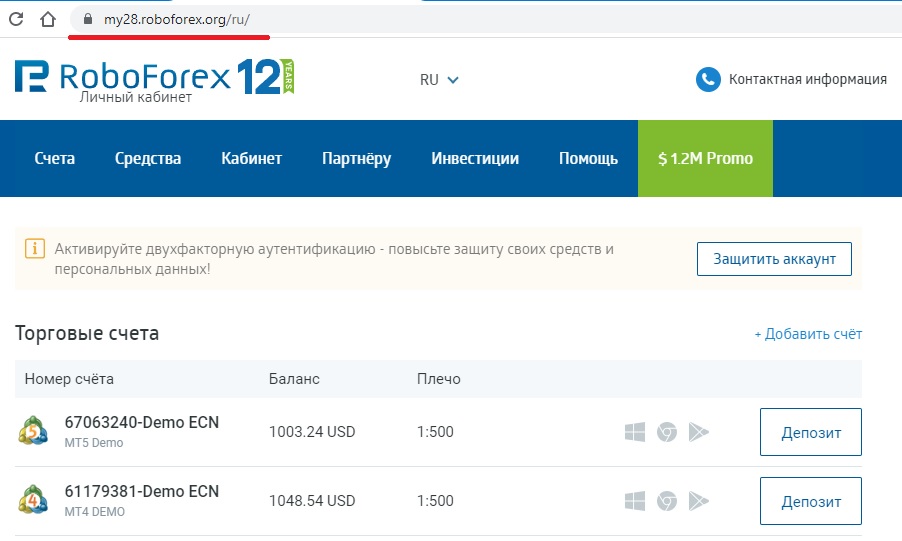902x541 pixels.
Task: Open the $1.2M Promo tab
Action: pos(705,158)
